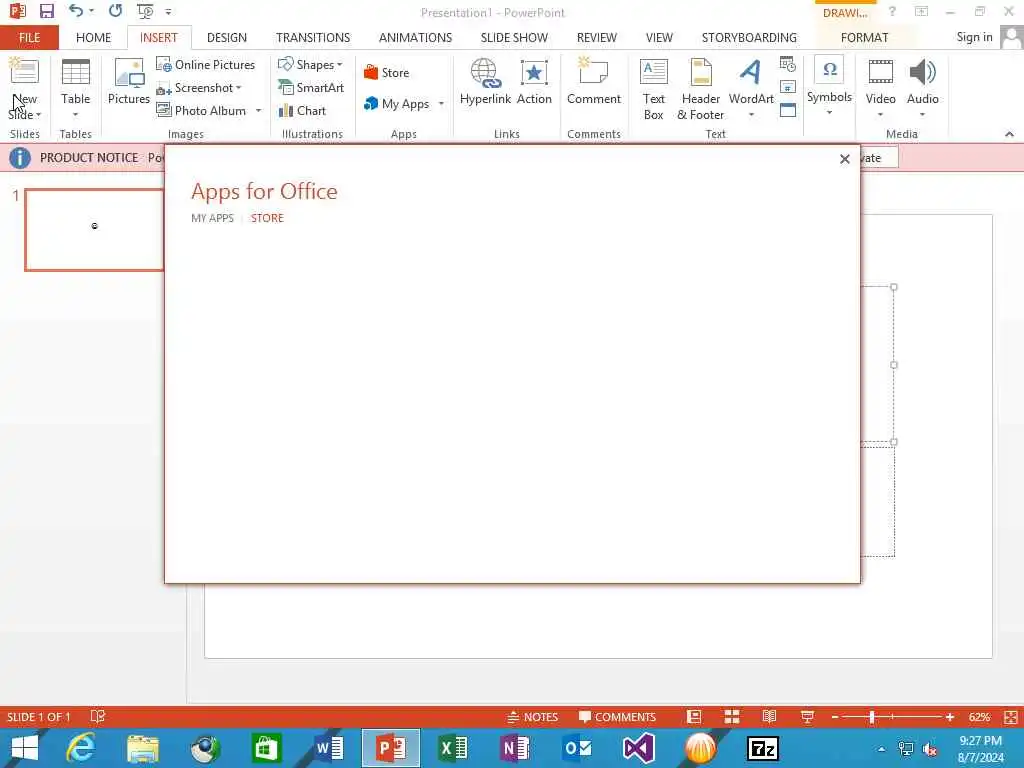Add a Comment
The height and width of the screenshot is (768, 1024).
click(594, 81)
